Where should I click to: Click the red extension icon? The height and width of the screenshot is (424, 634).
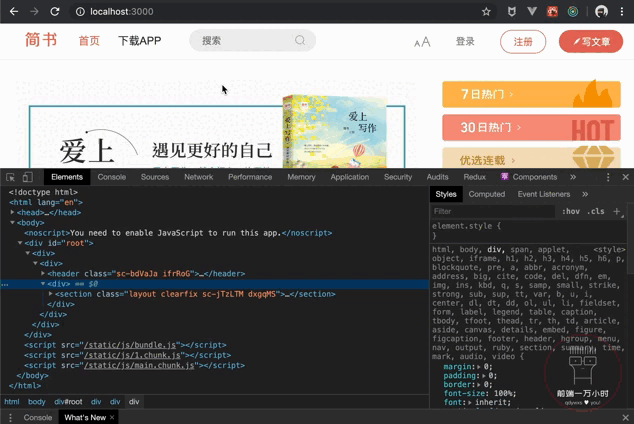pos(552,12)
